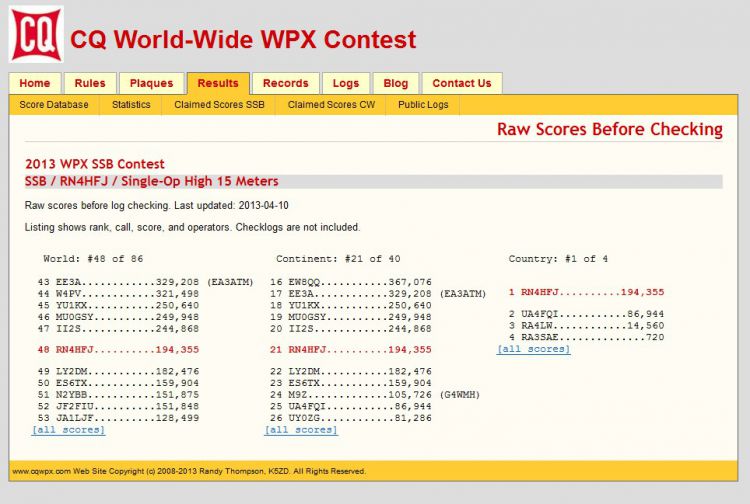Click Country row 2 UA4FQI
Viewport: 750px width, 504px height.
point(586,314)
